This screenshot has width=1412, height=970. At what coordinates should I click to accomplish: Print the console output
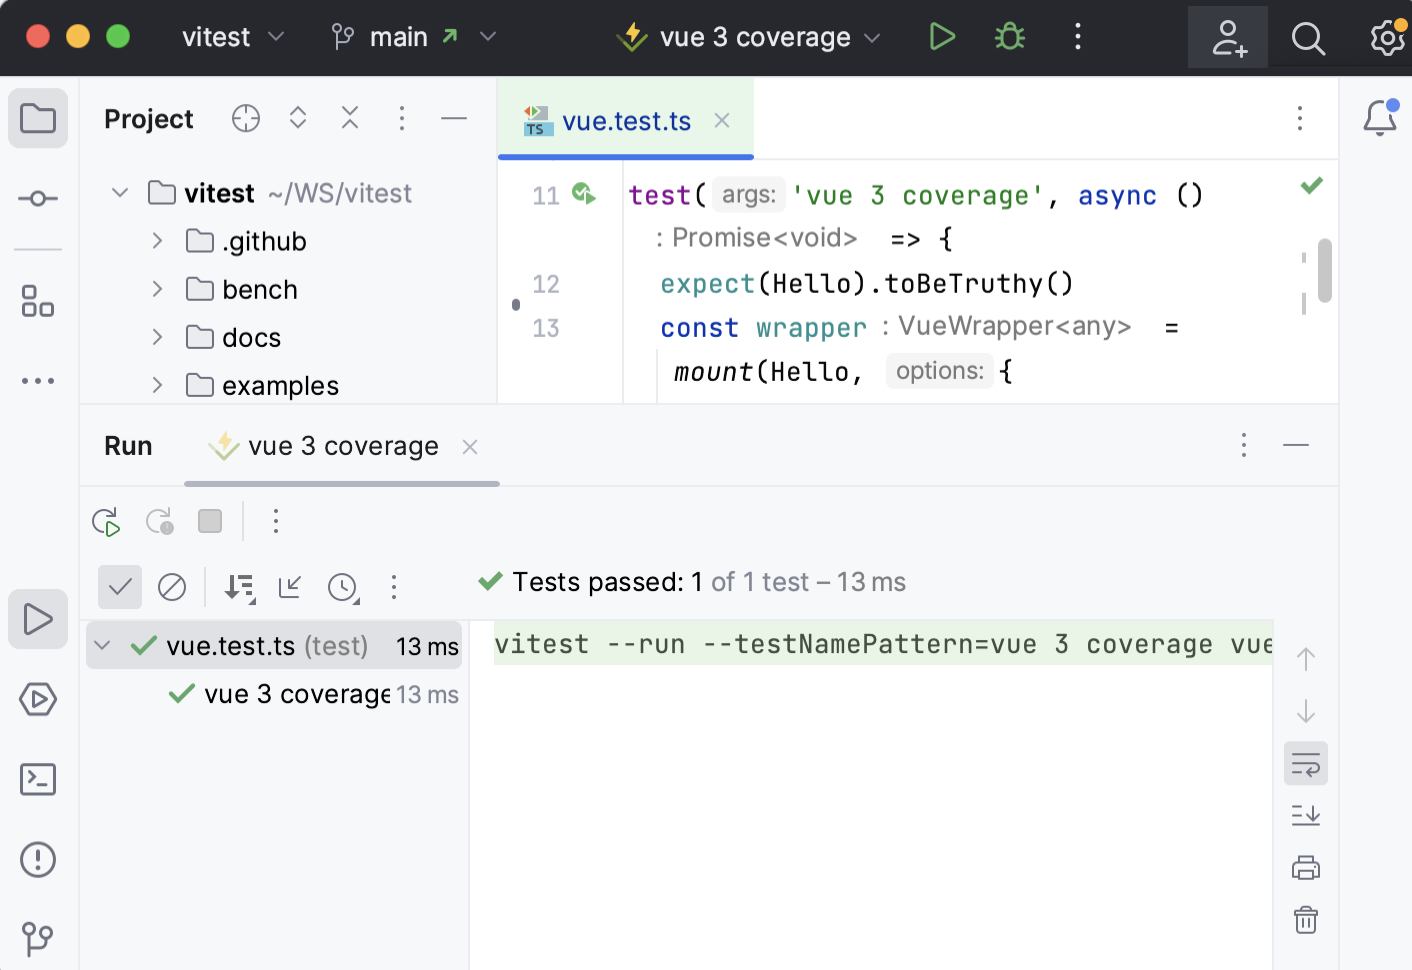click(1306, 867)
